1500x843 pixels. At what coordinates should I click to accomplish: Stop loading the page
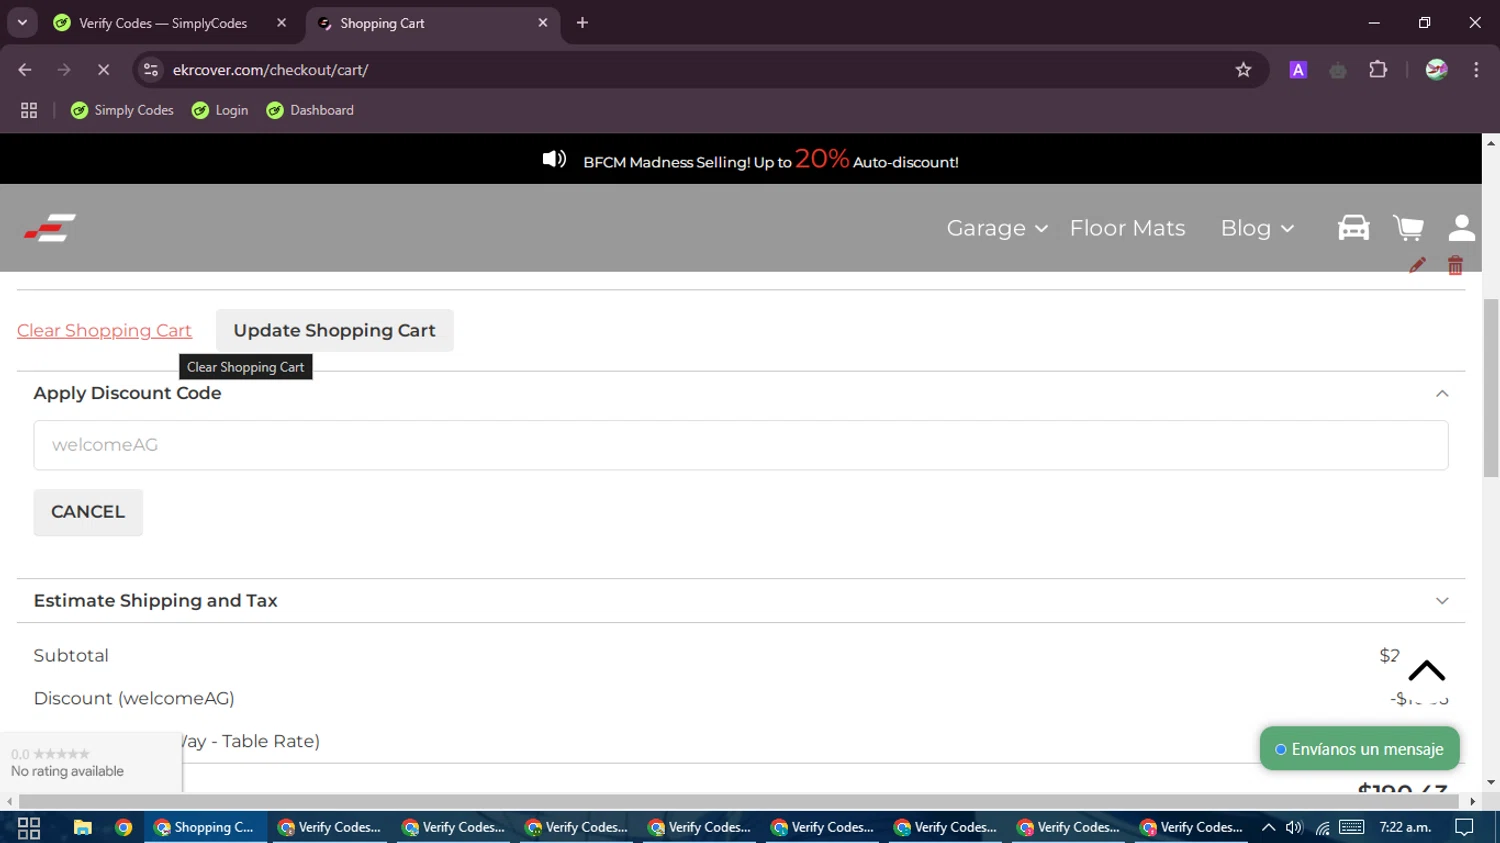(x=103, y=70)
